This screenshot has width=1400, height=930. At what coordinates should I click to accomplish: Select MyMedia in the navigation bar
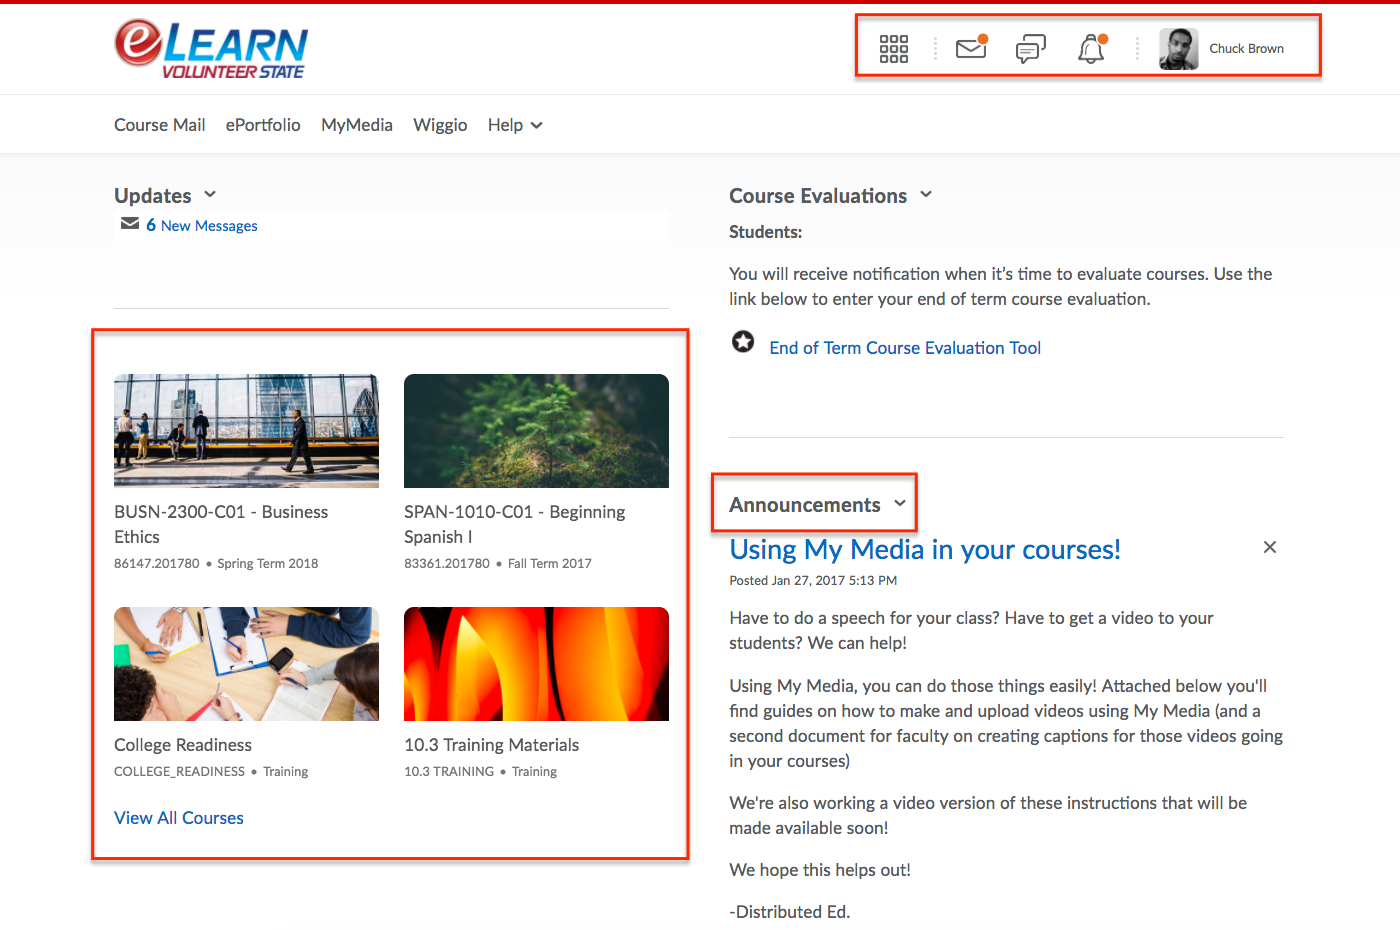coord(357,125)
